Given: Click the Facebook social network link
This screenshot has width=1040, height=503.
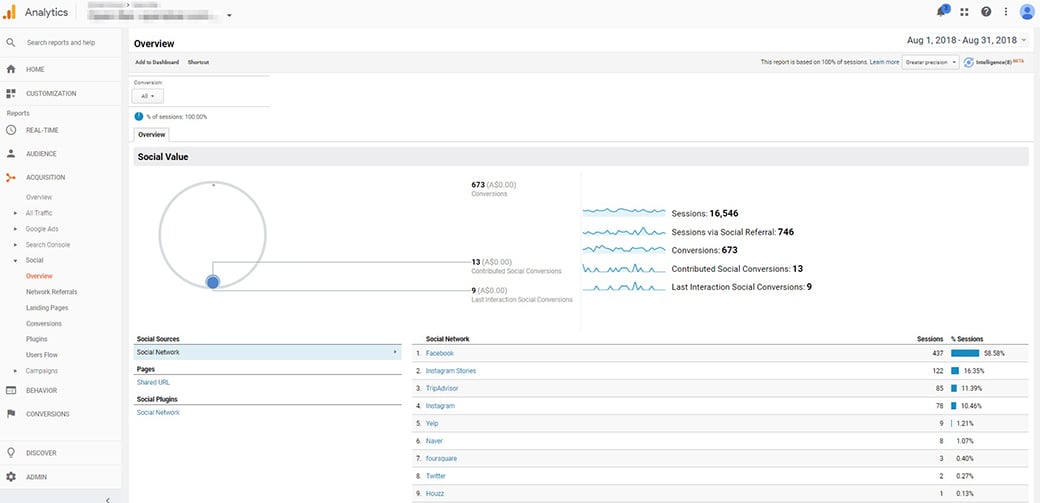Looking at the screenshot, I should pos(439,353).
